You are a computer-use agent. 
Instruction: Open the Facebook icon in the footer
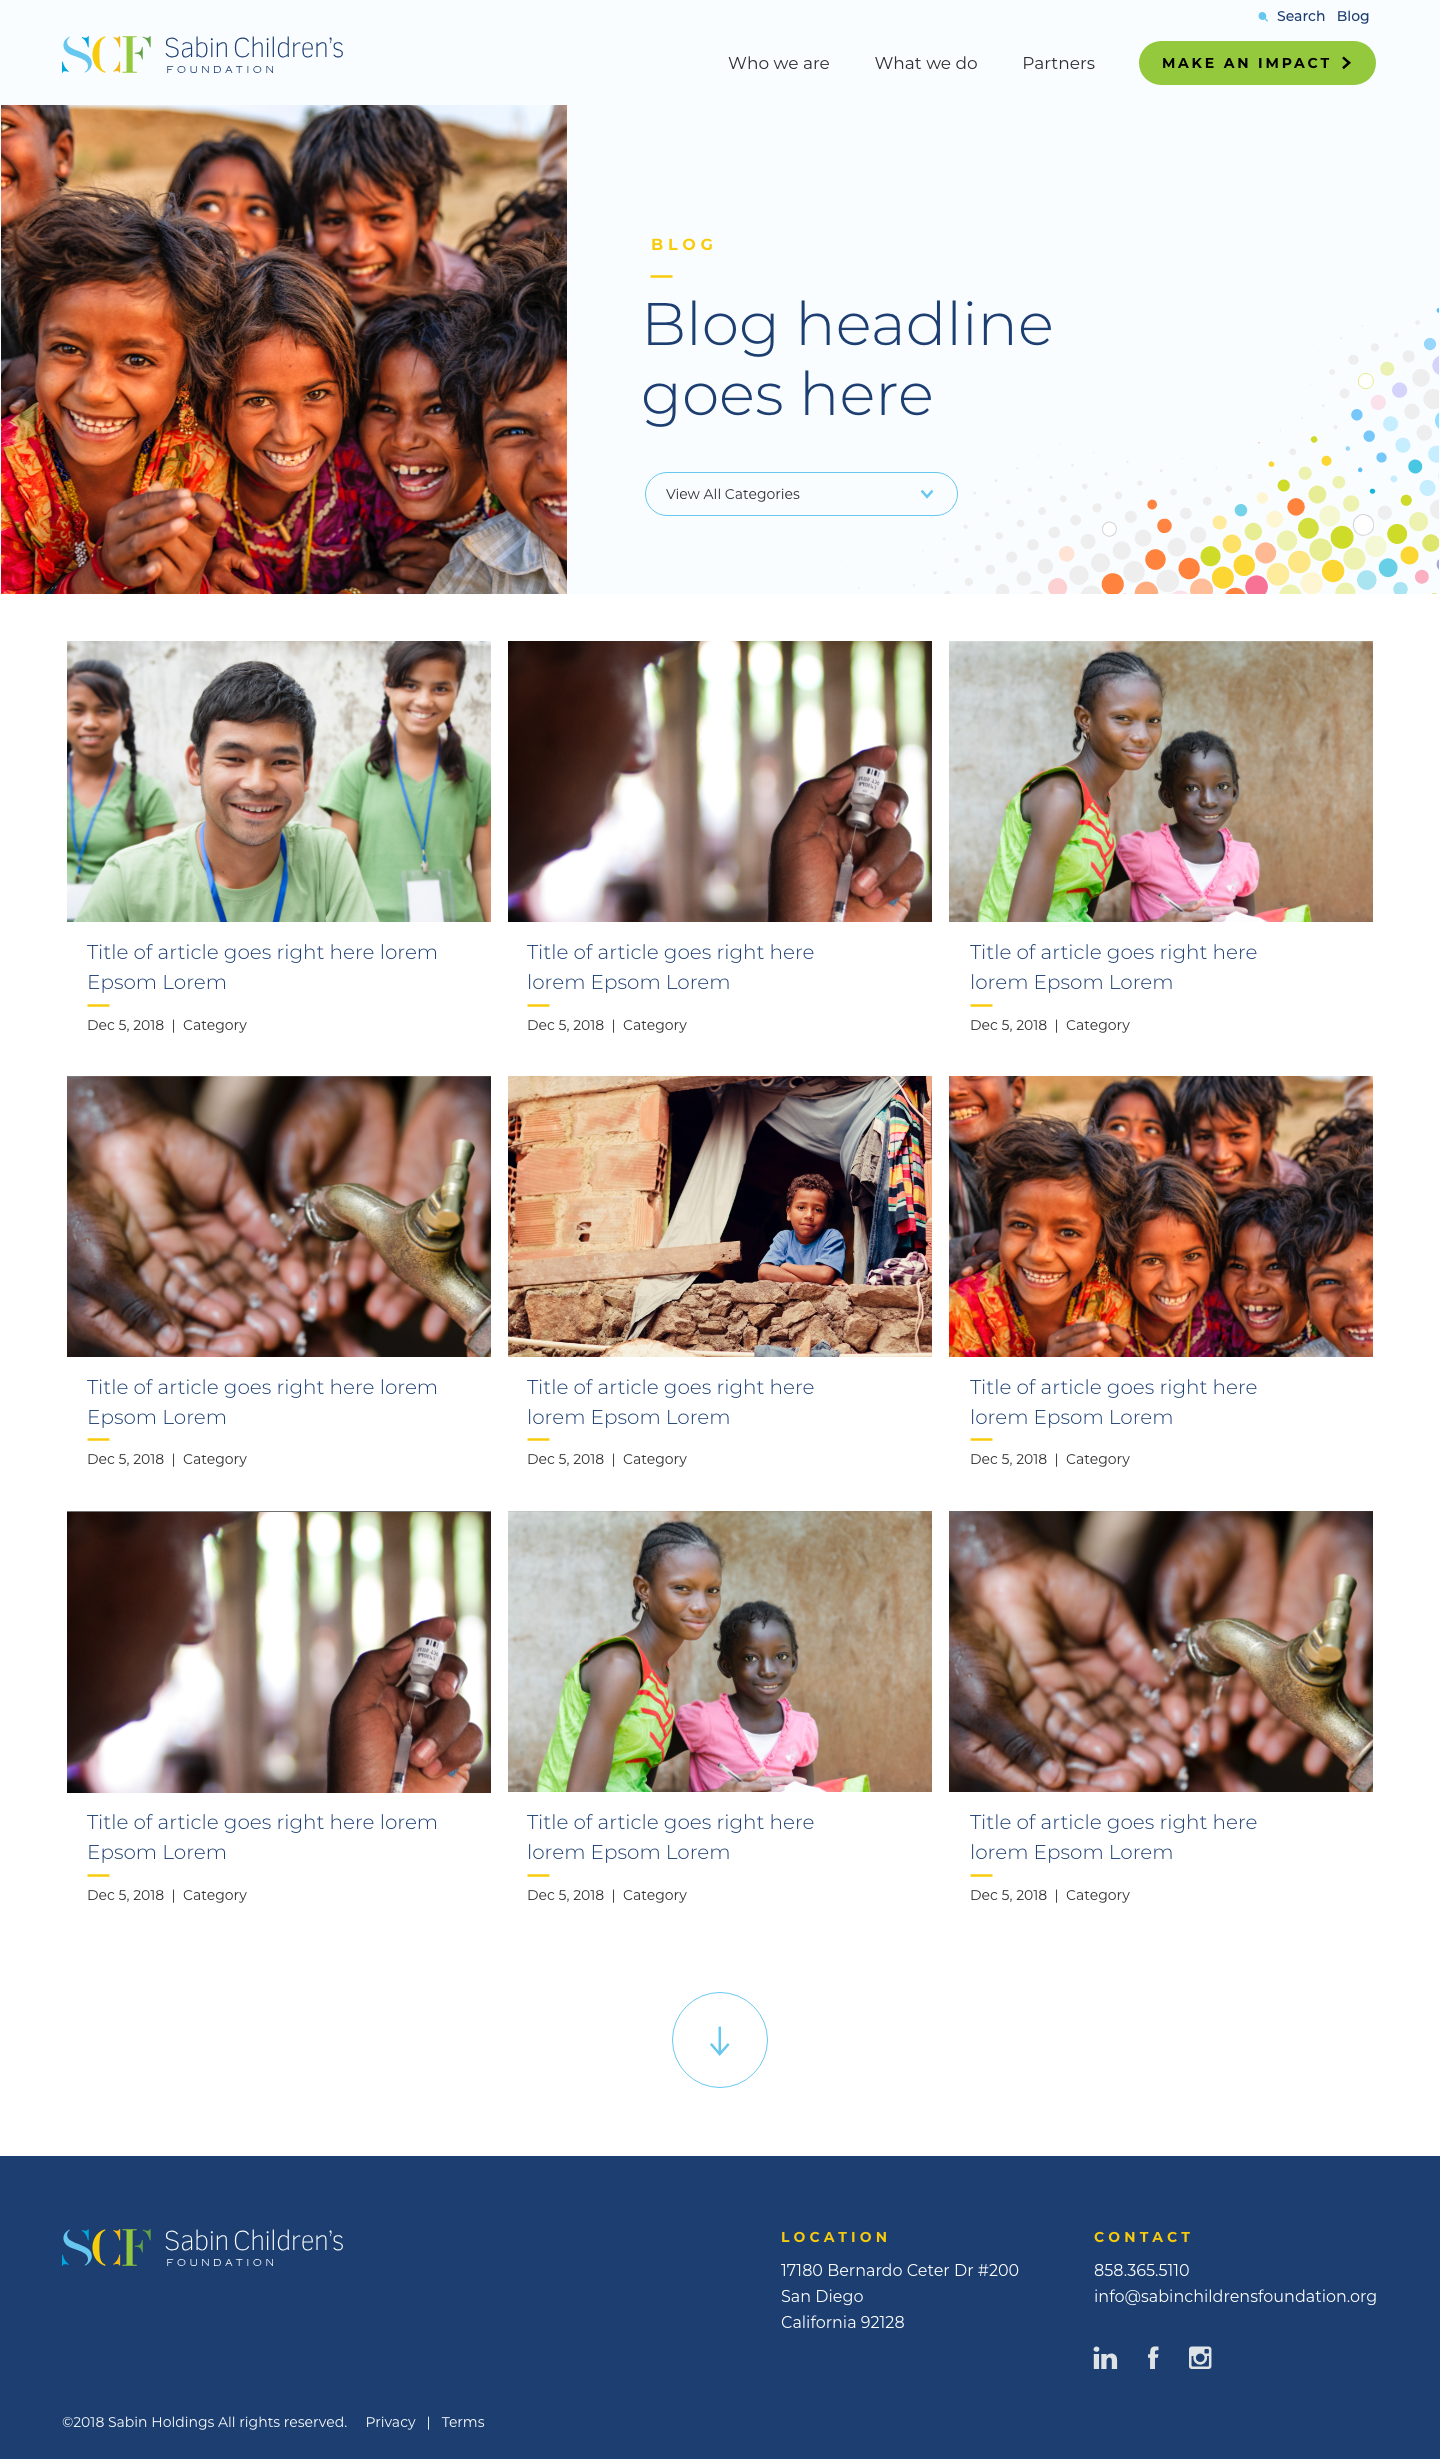coord(1153,2358)
